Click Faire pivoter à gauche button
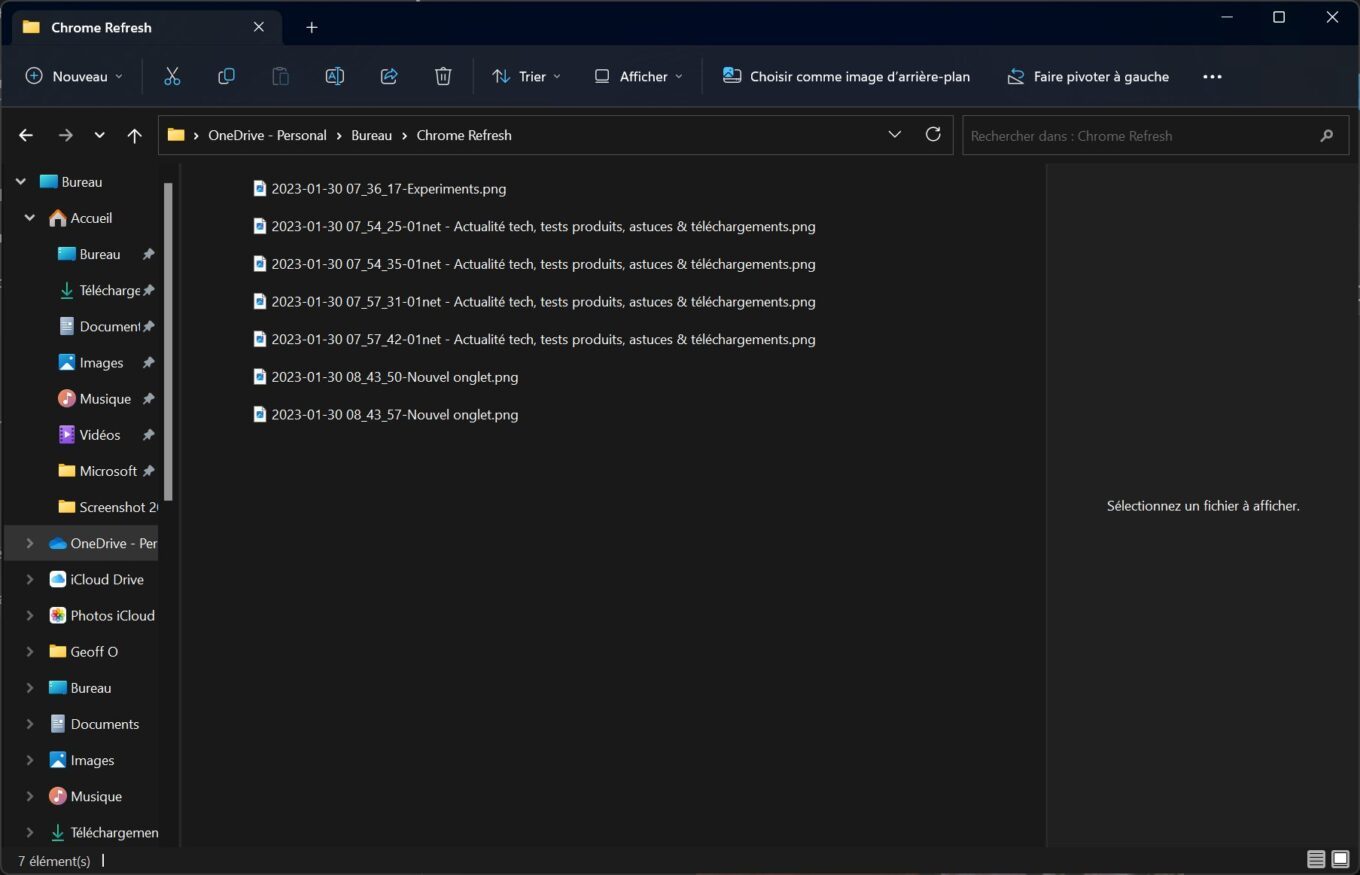 (1087, 76)
